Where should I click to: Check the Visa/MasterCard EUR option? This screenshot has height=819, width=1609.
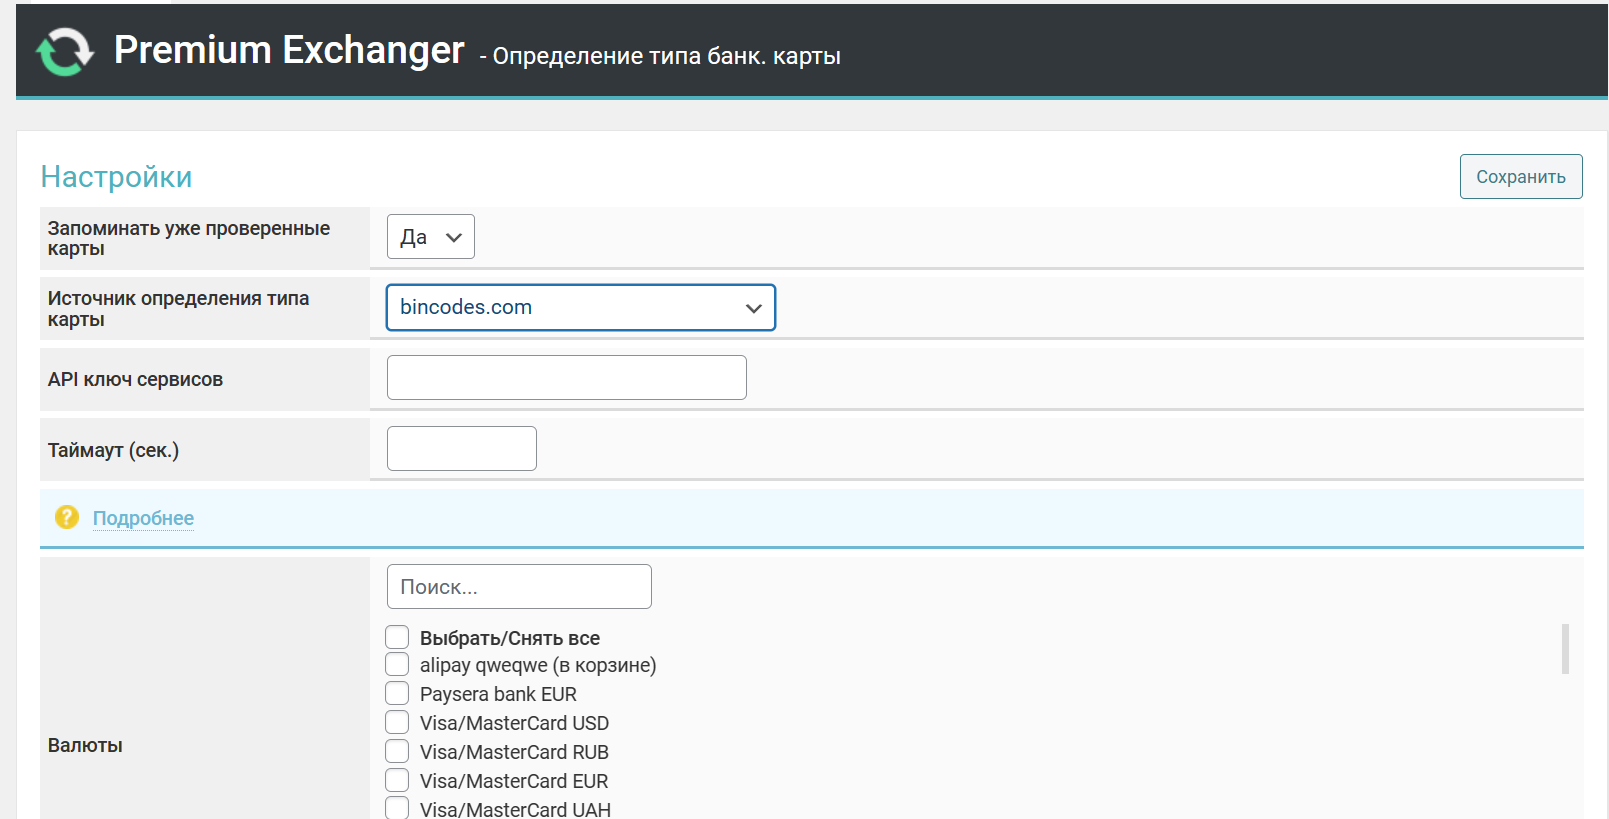[397, 780]
